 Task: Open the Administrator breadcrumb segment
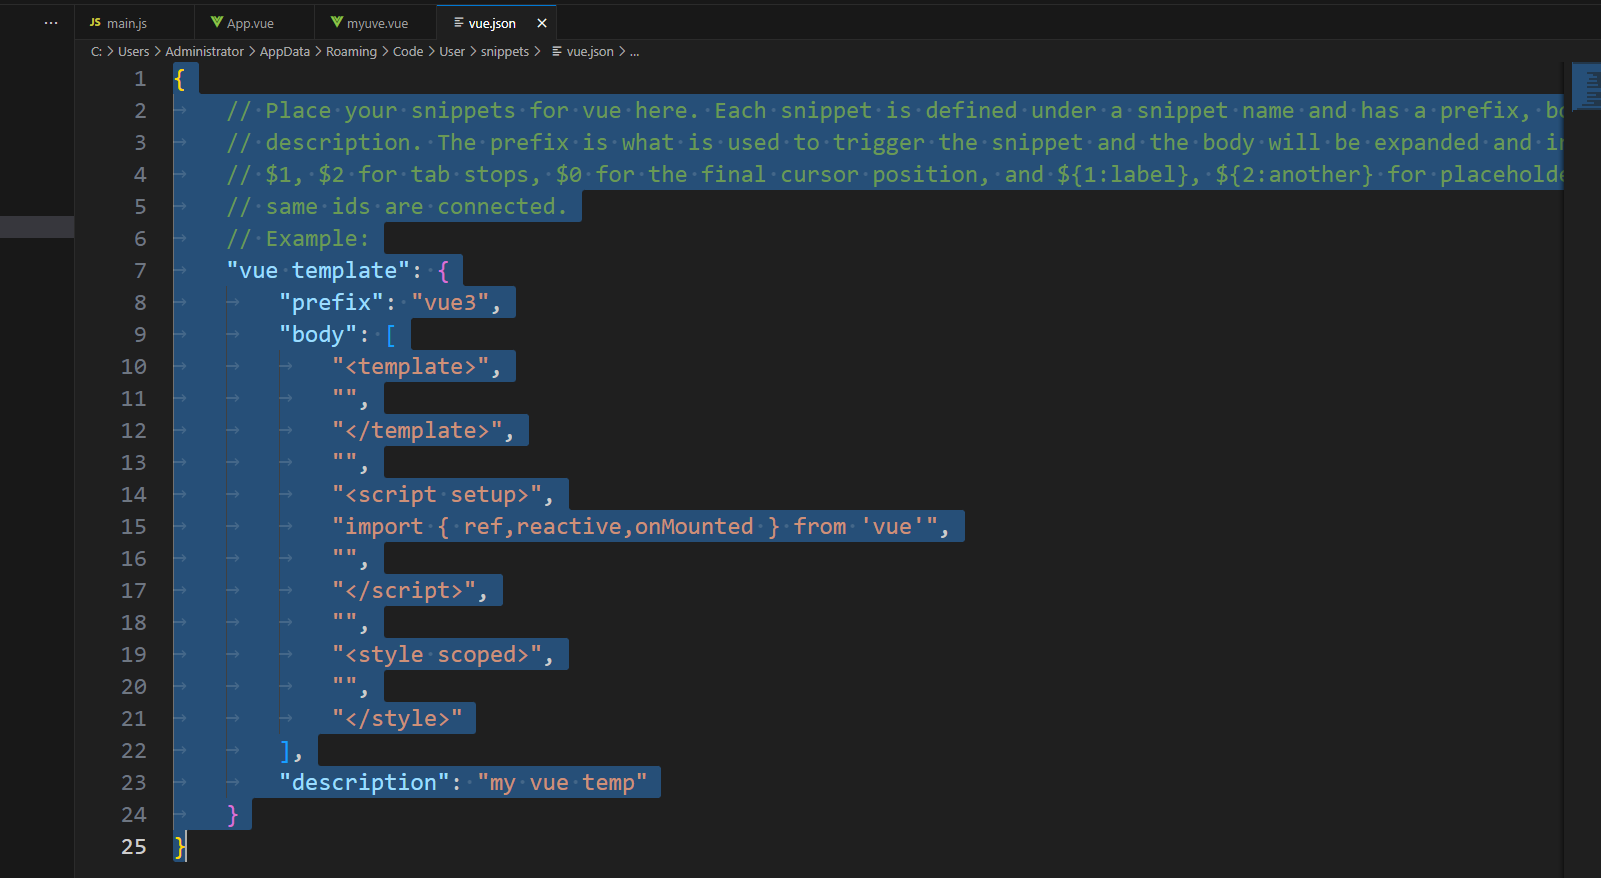[x=204, y=51]
